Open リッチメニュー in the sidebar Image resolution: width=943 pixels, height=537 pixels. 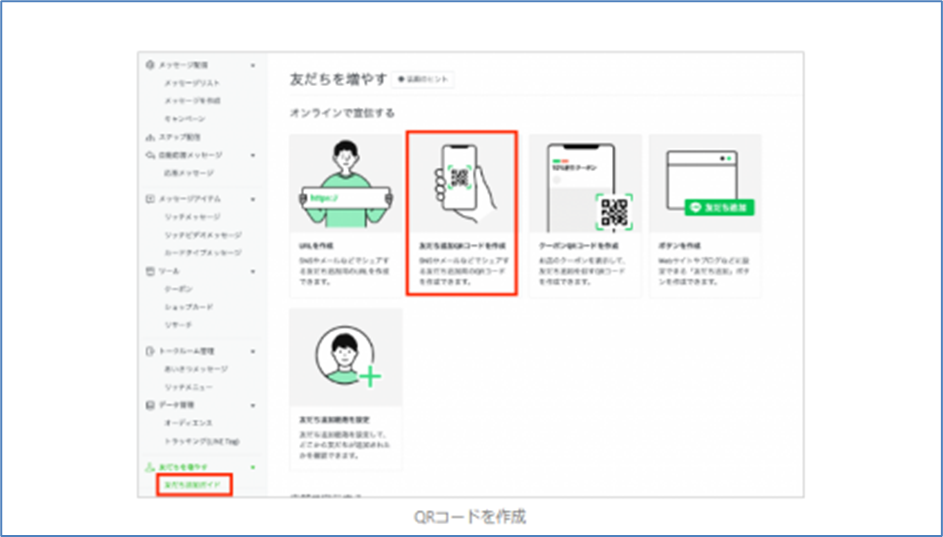(x=189, y=387)
